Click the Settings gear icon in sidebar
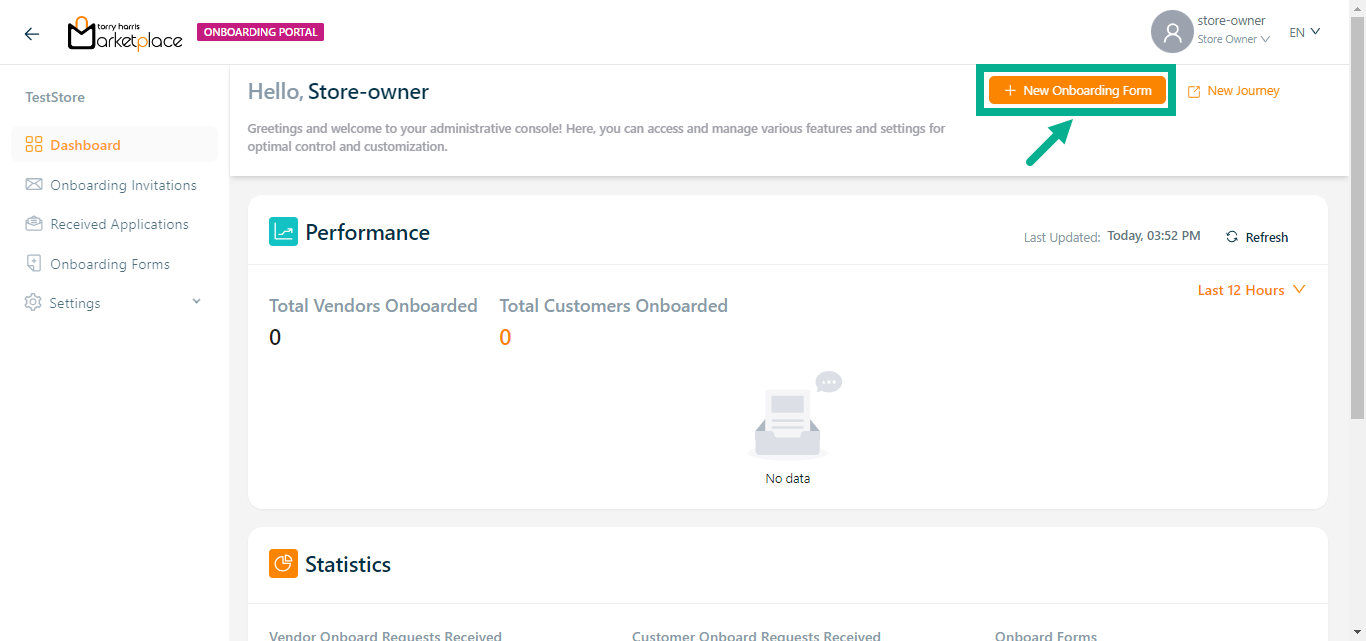Image resolution: width=1366 pixels, height=641 pixels. click(34, 303)
